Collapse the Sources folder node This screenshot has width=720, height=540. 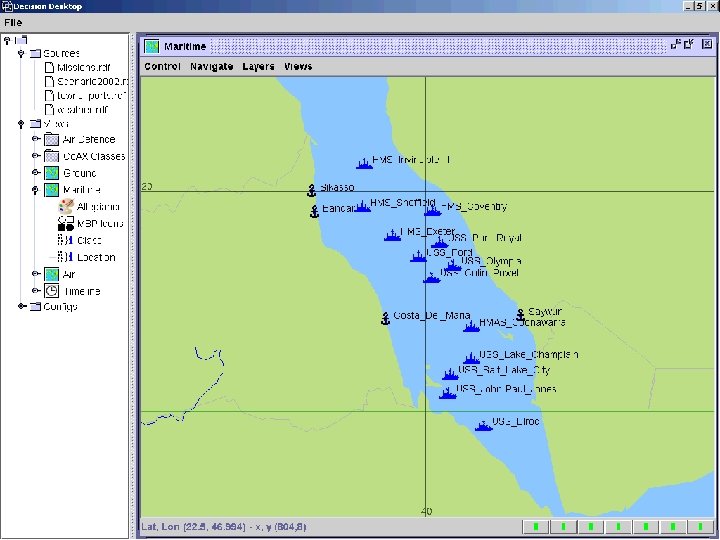[x=21, y=54]
